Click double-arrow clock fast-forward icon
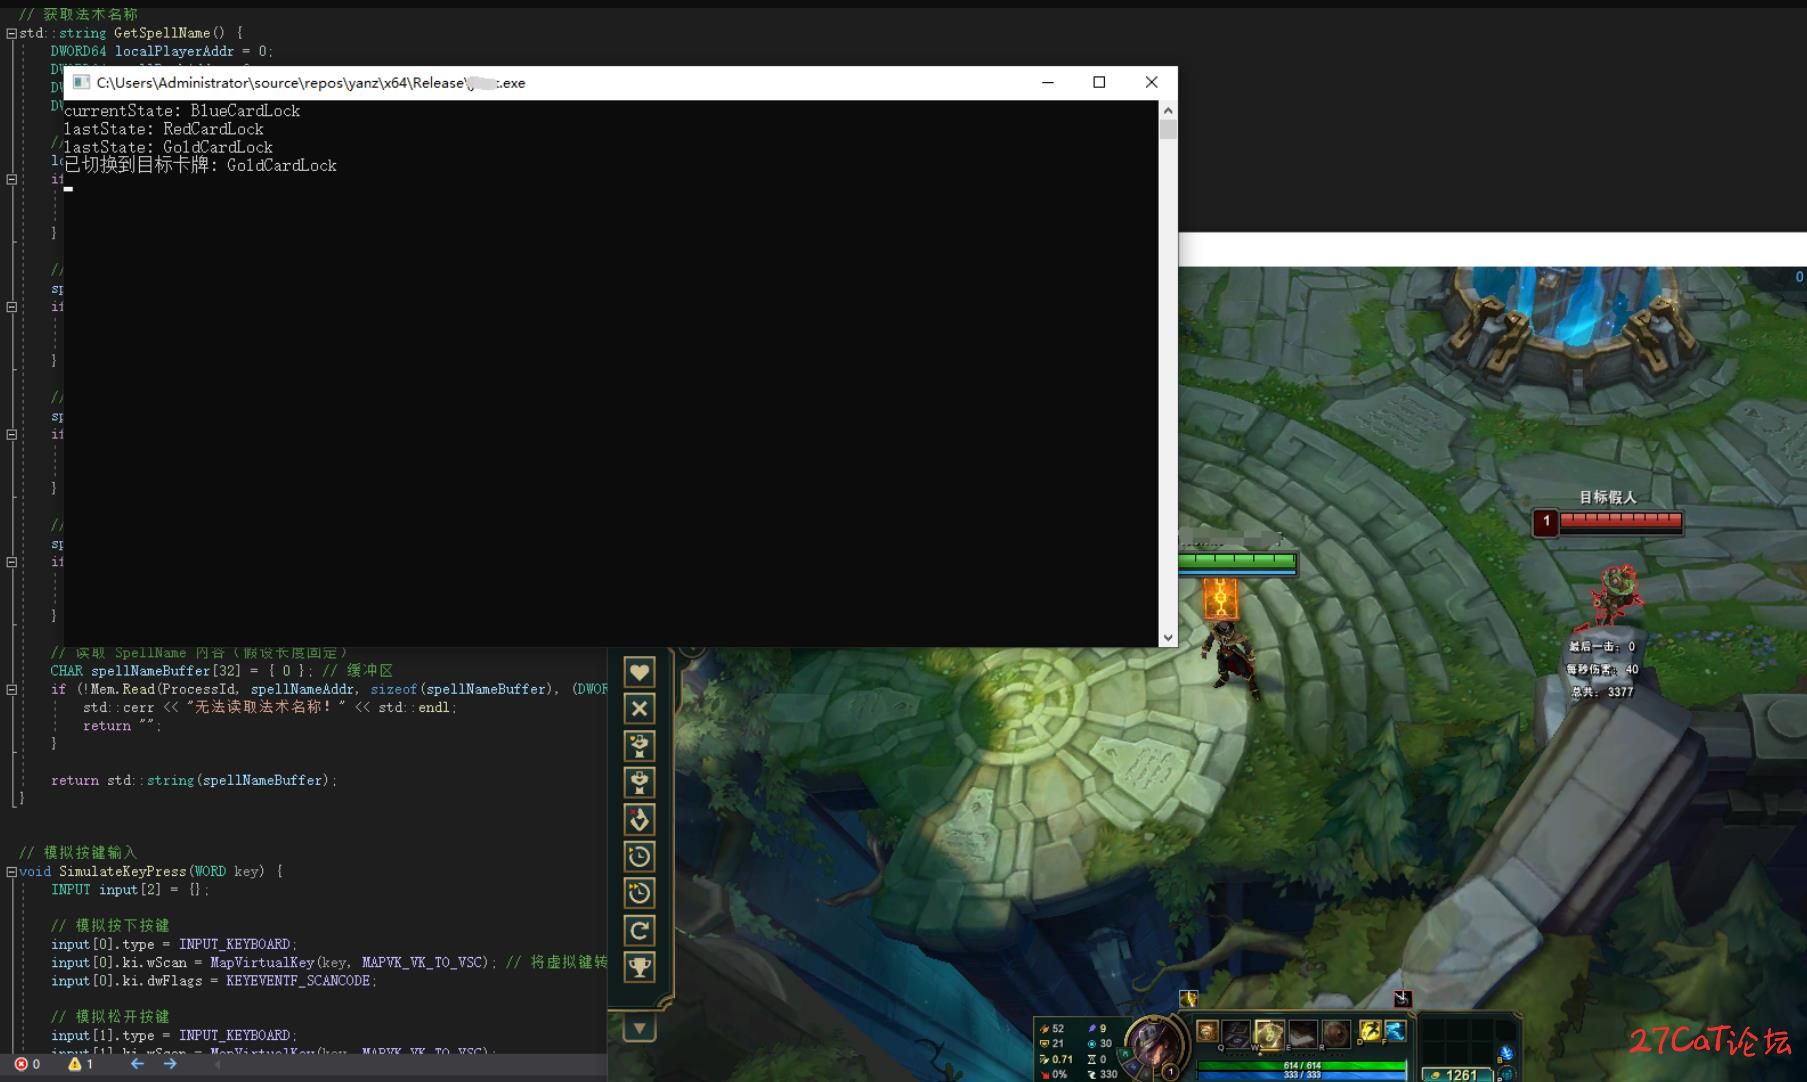 639,894
